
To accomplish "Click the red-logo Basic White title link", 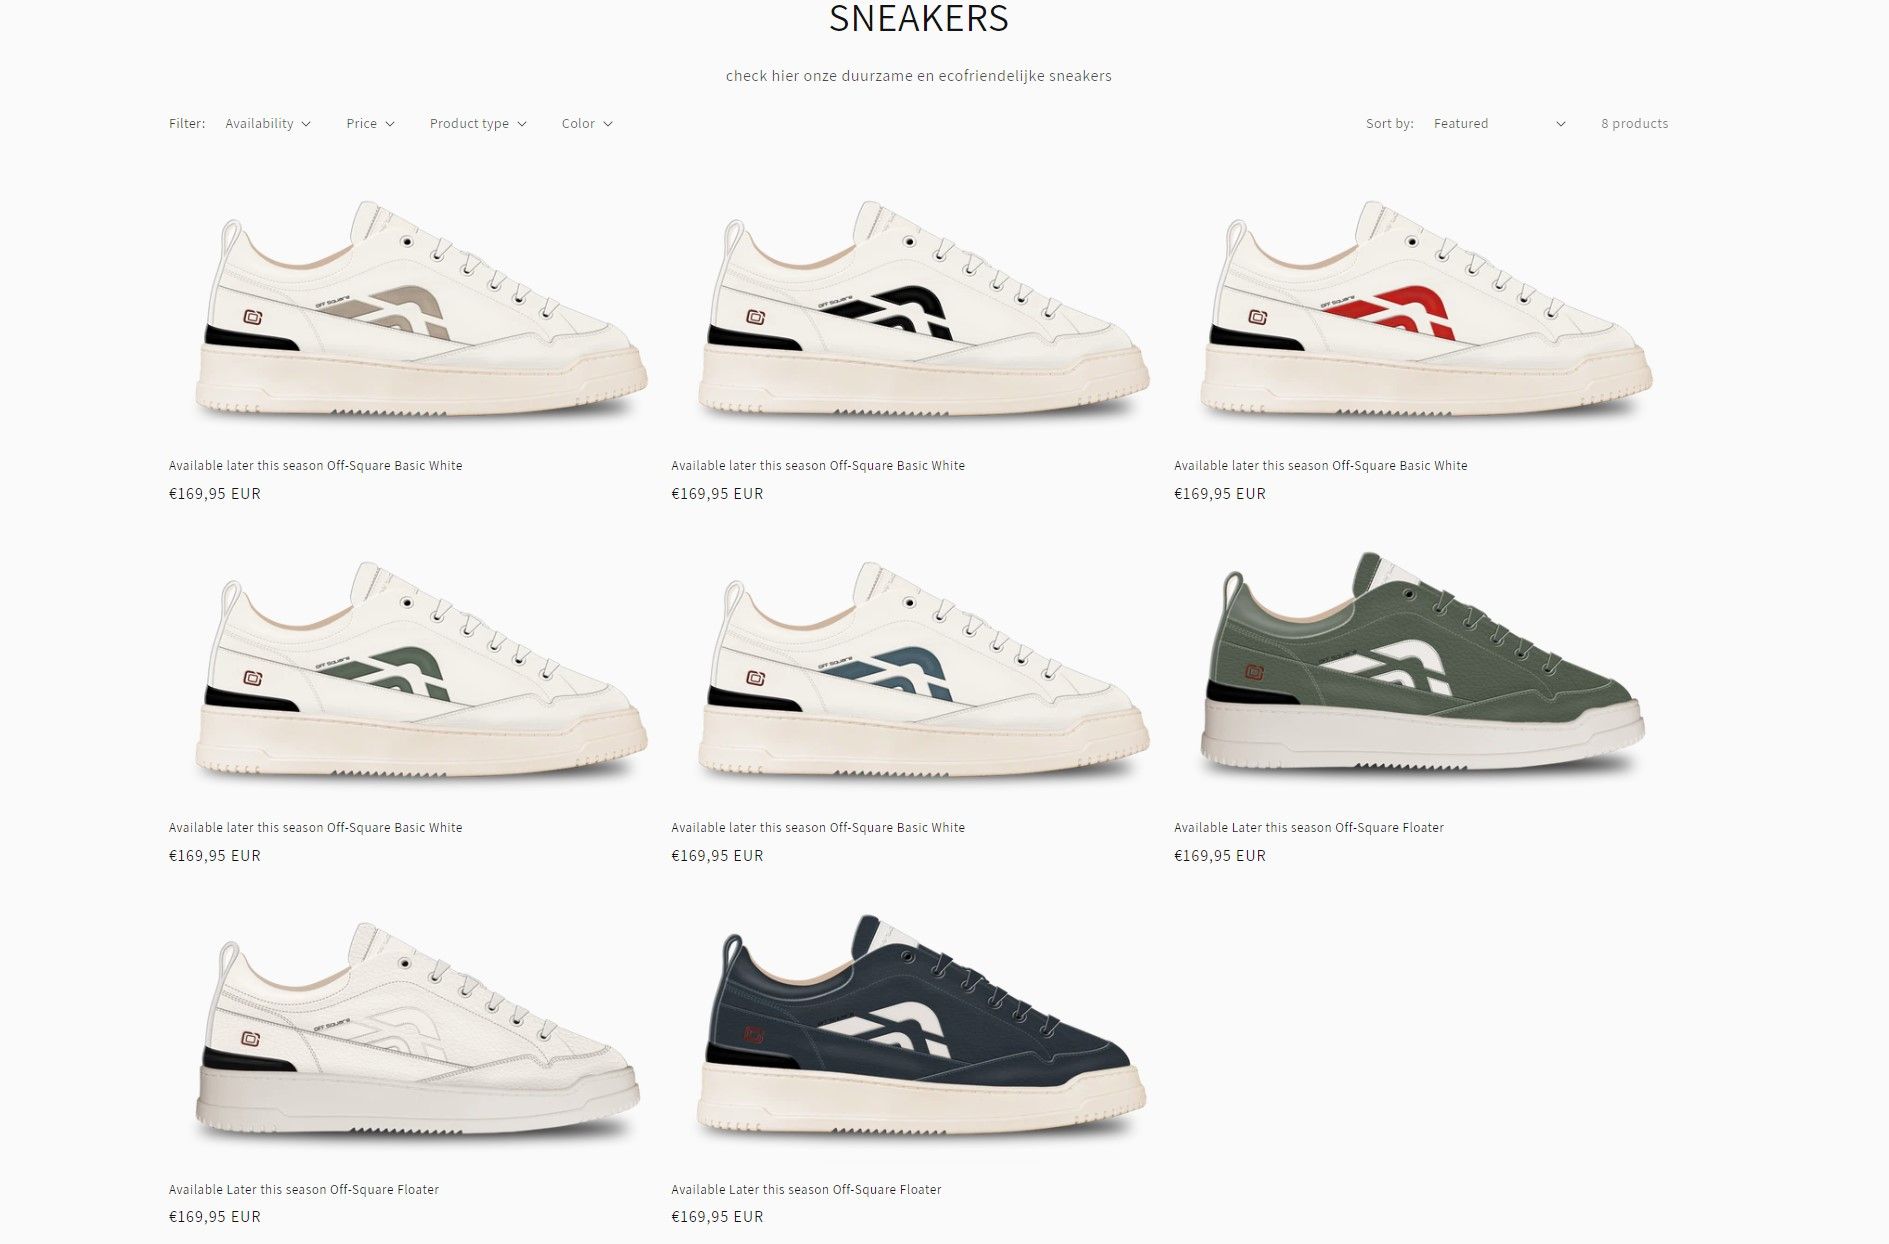I will point(1321,466).
